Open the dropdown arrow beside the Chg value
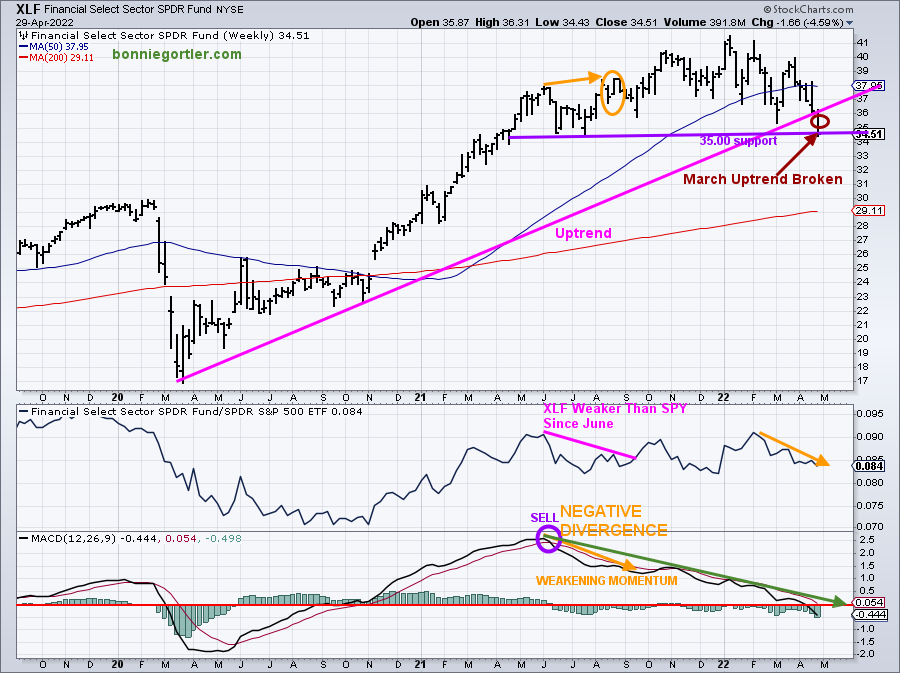The height and width of the screenshot is (673, 900). click(849, 23)
